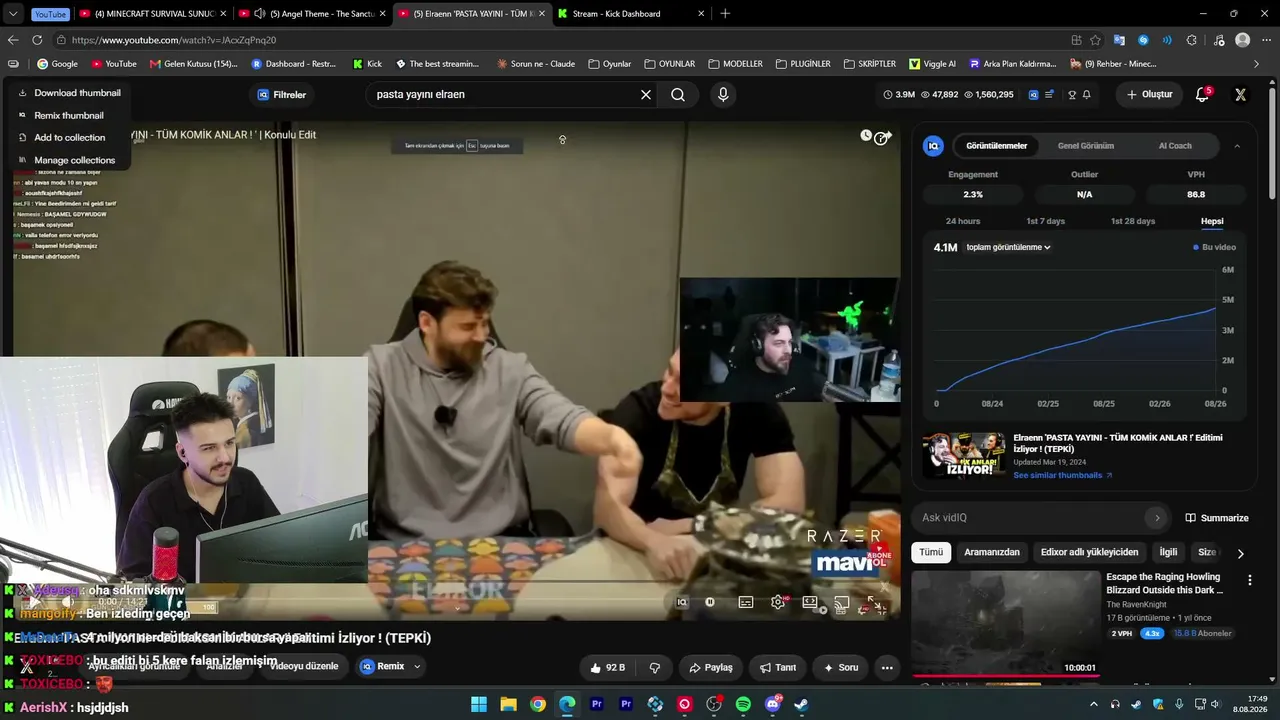This screenshot has height=720, width=1280.
Task: Choose Download thumbnail from the menu
Action: pos(69,93)
